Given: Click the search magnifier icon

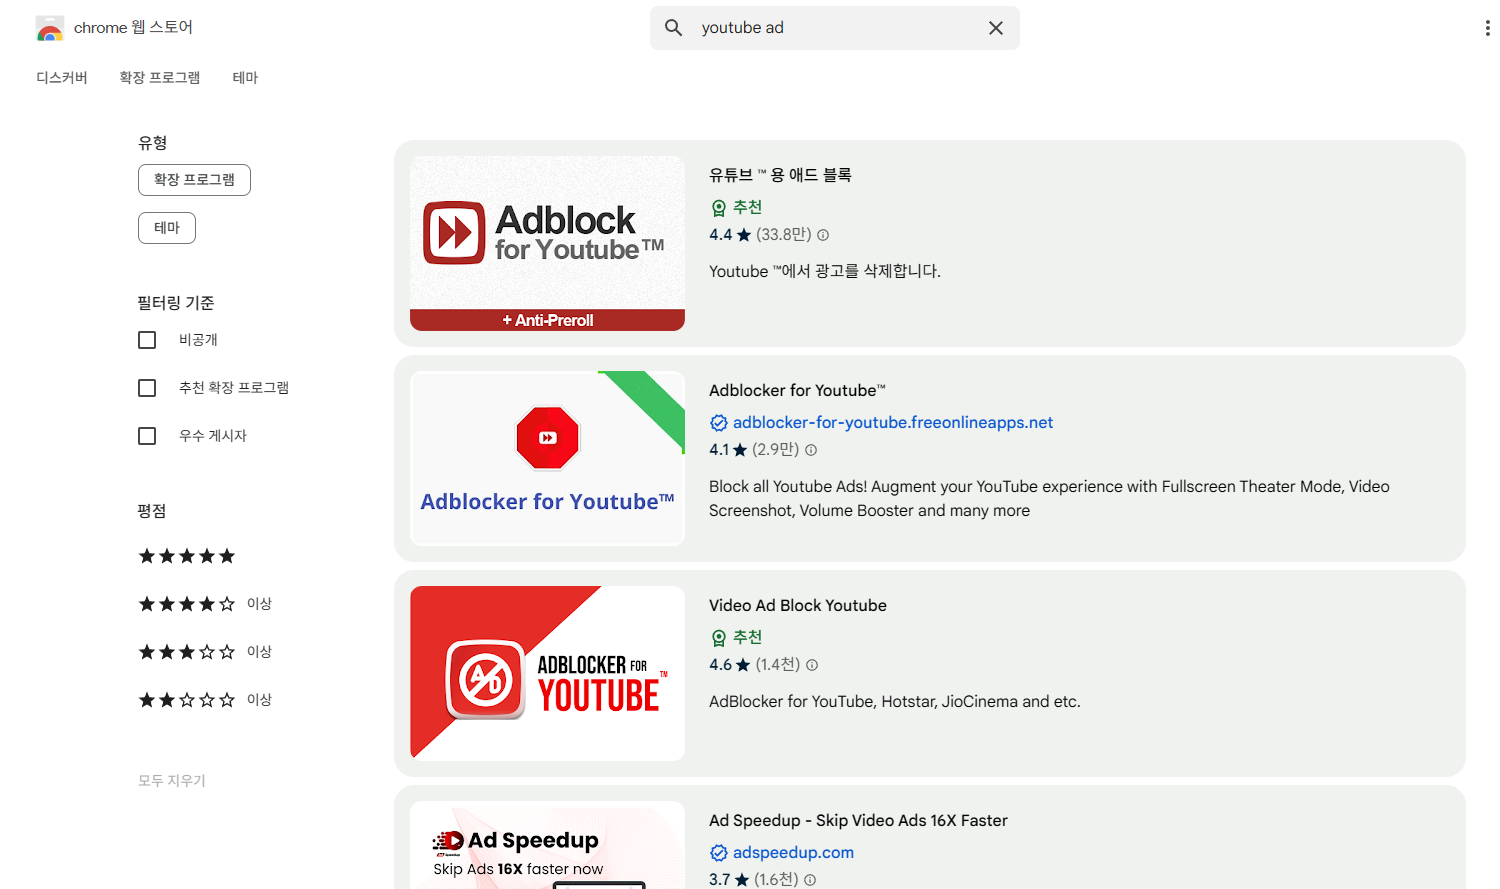Looking at the screenshot, I should coord(674,28).
